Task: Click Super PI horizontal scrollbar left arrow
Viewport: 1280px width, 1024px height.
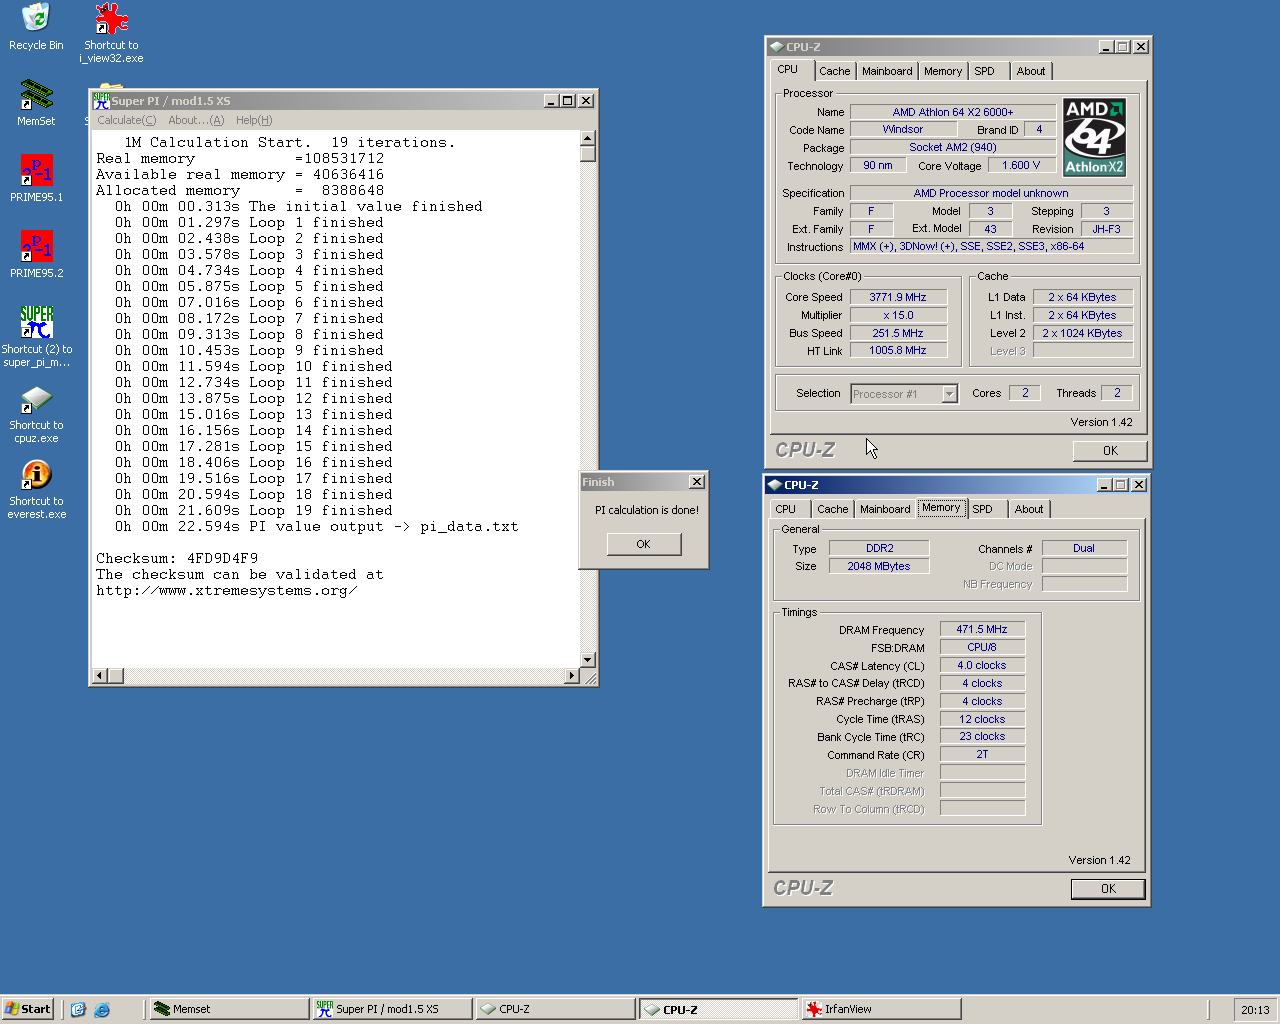Action: point(98,676)
